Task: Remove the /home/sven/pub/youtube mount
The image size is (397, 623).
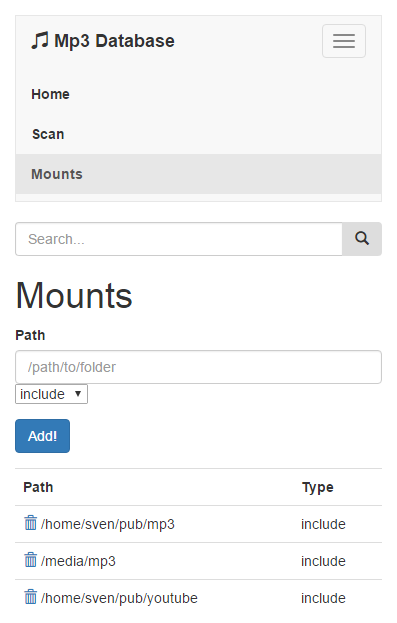Action: click(x=31, y=597)
